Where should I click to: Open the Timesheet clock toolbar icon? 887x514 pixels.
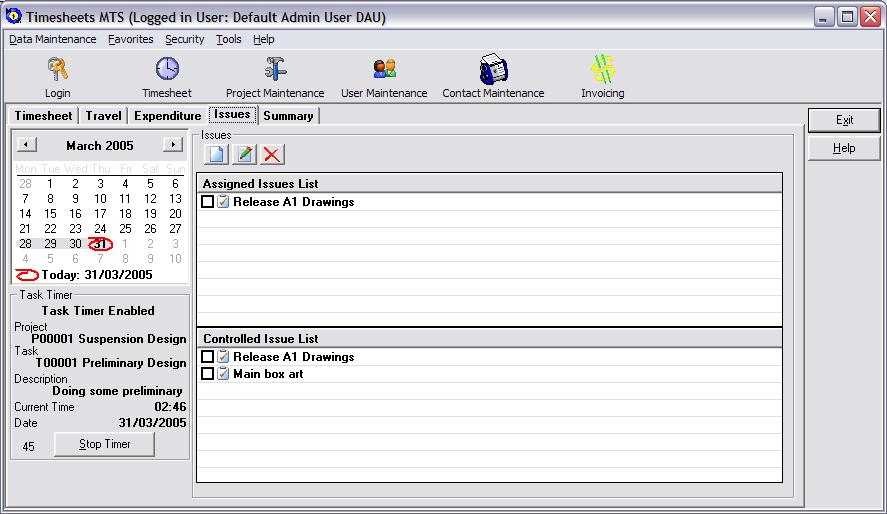tap(167, 69)
